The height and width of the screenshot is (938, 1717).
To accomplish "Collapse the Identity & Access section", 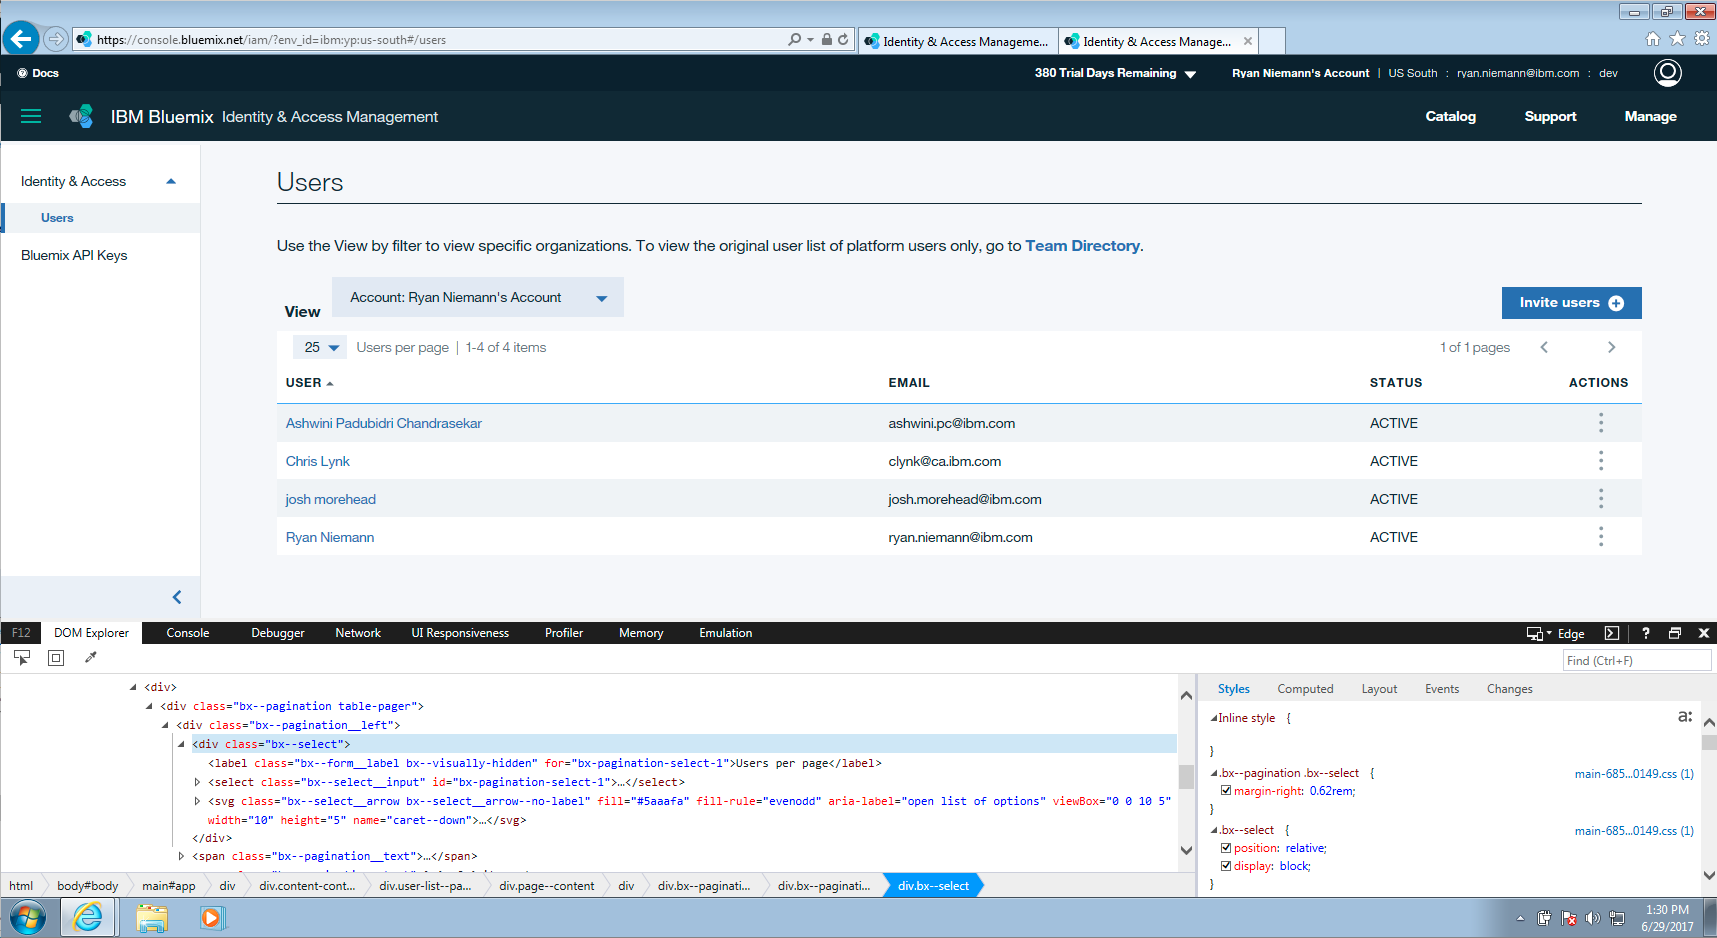I will (x=171, y=181).
